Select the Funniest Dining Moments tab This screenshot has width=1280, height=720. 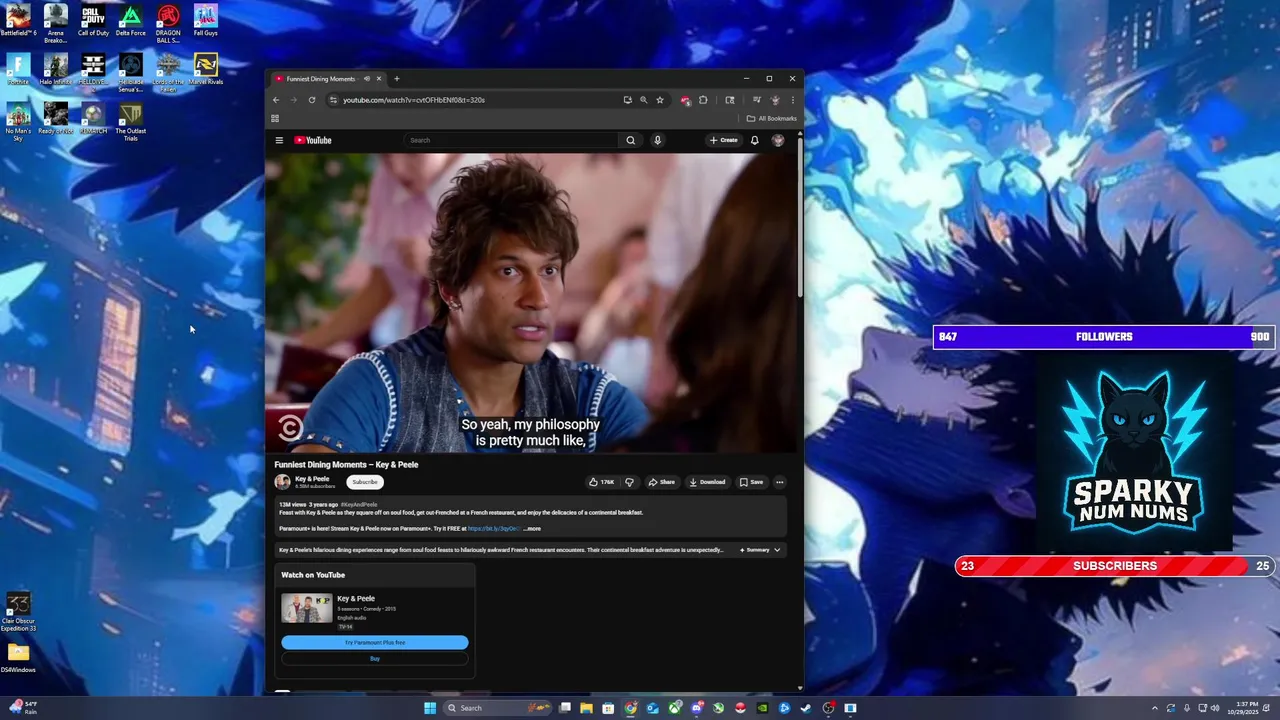(x=329, y=78)
